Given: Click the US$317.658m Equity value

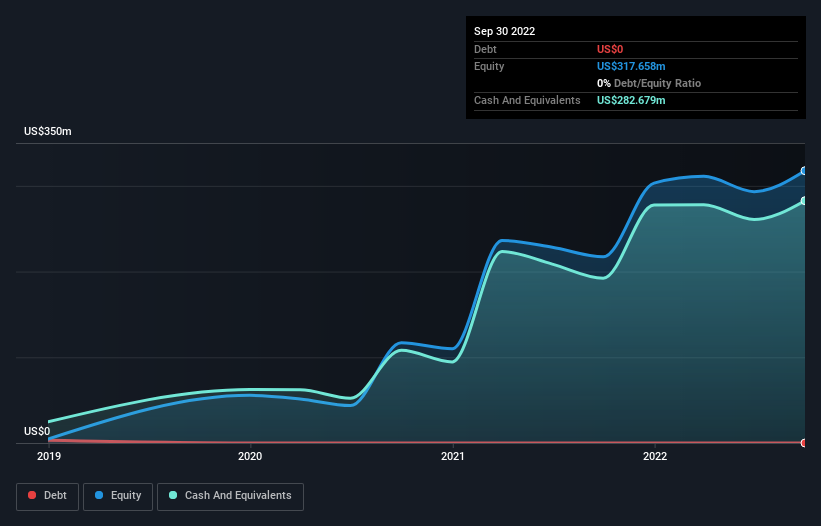Looking at the screenshot, I should (x=631, y=66).
